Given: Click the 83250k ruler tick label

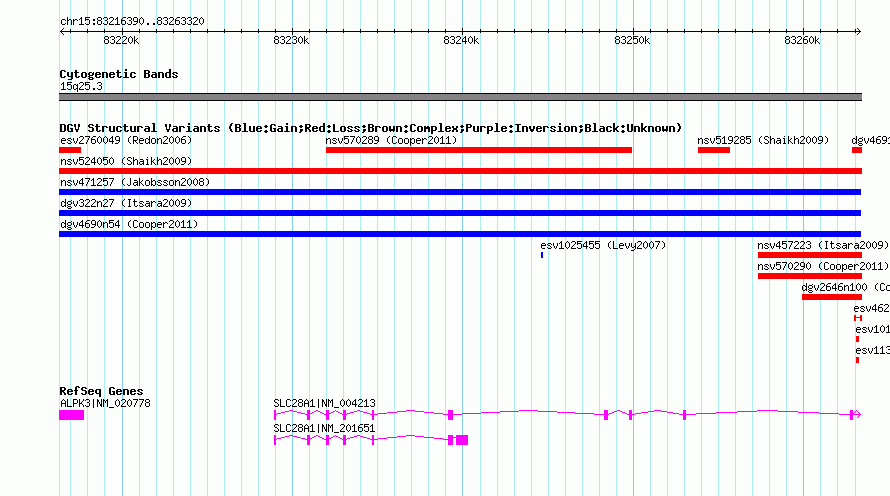Looking at the screenshot, I should [x=632, y=40].
